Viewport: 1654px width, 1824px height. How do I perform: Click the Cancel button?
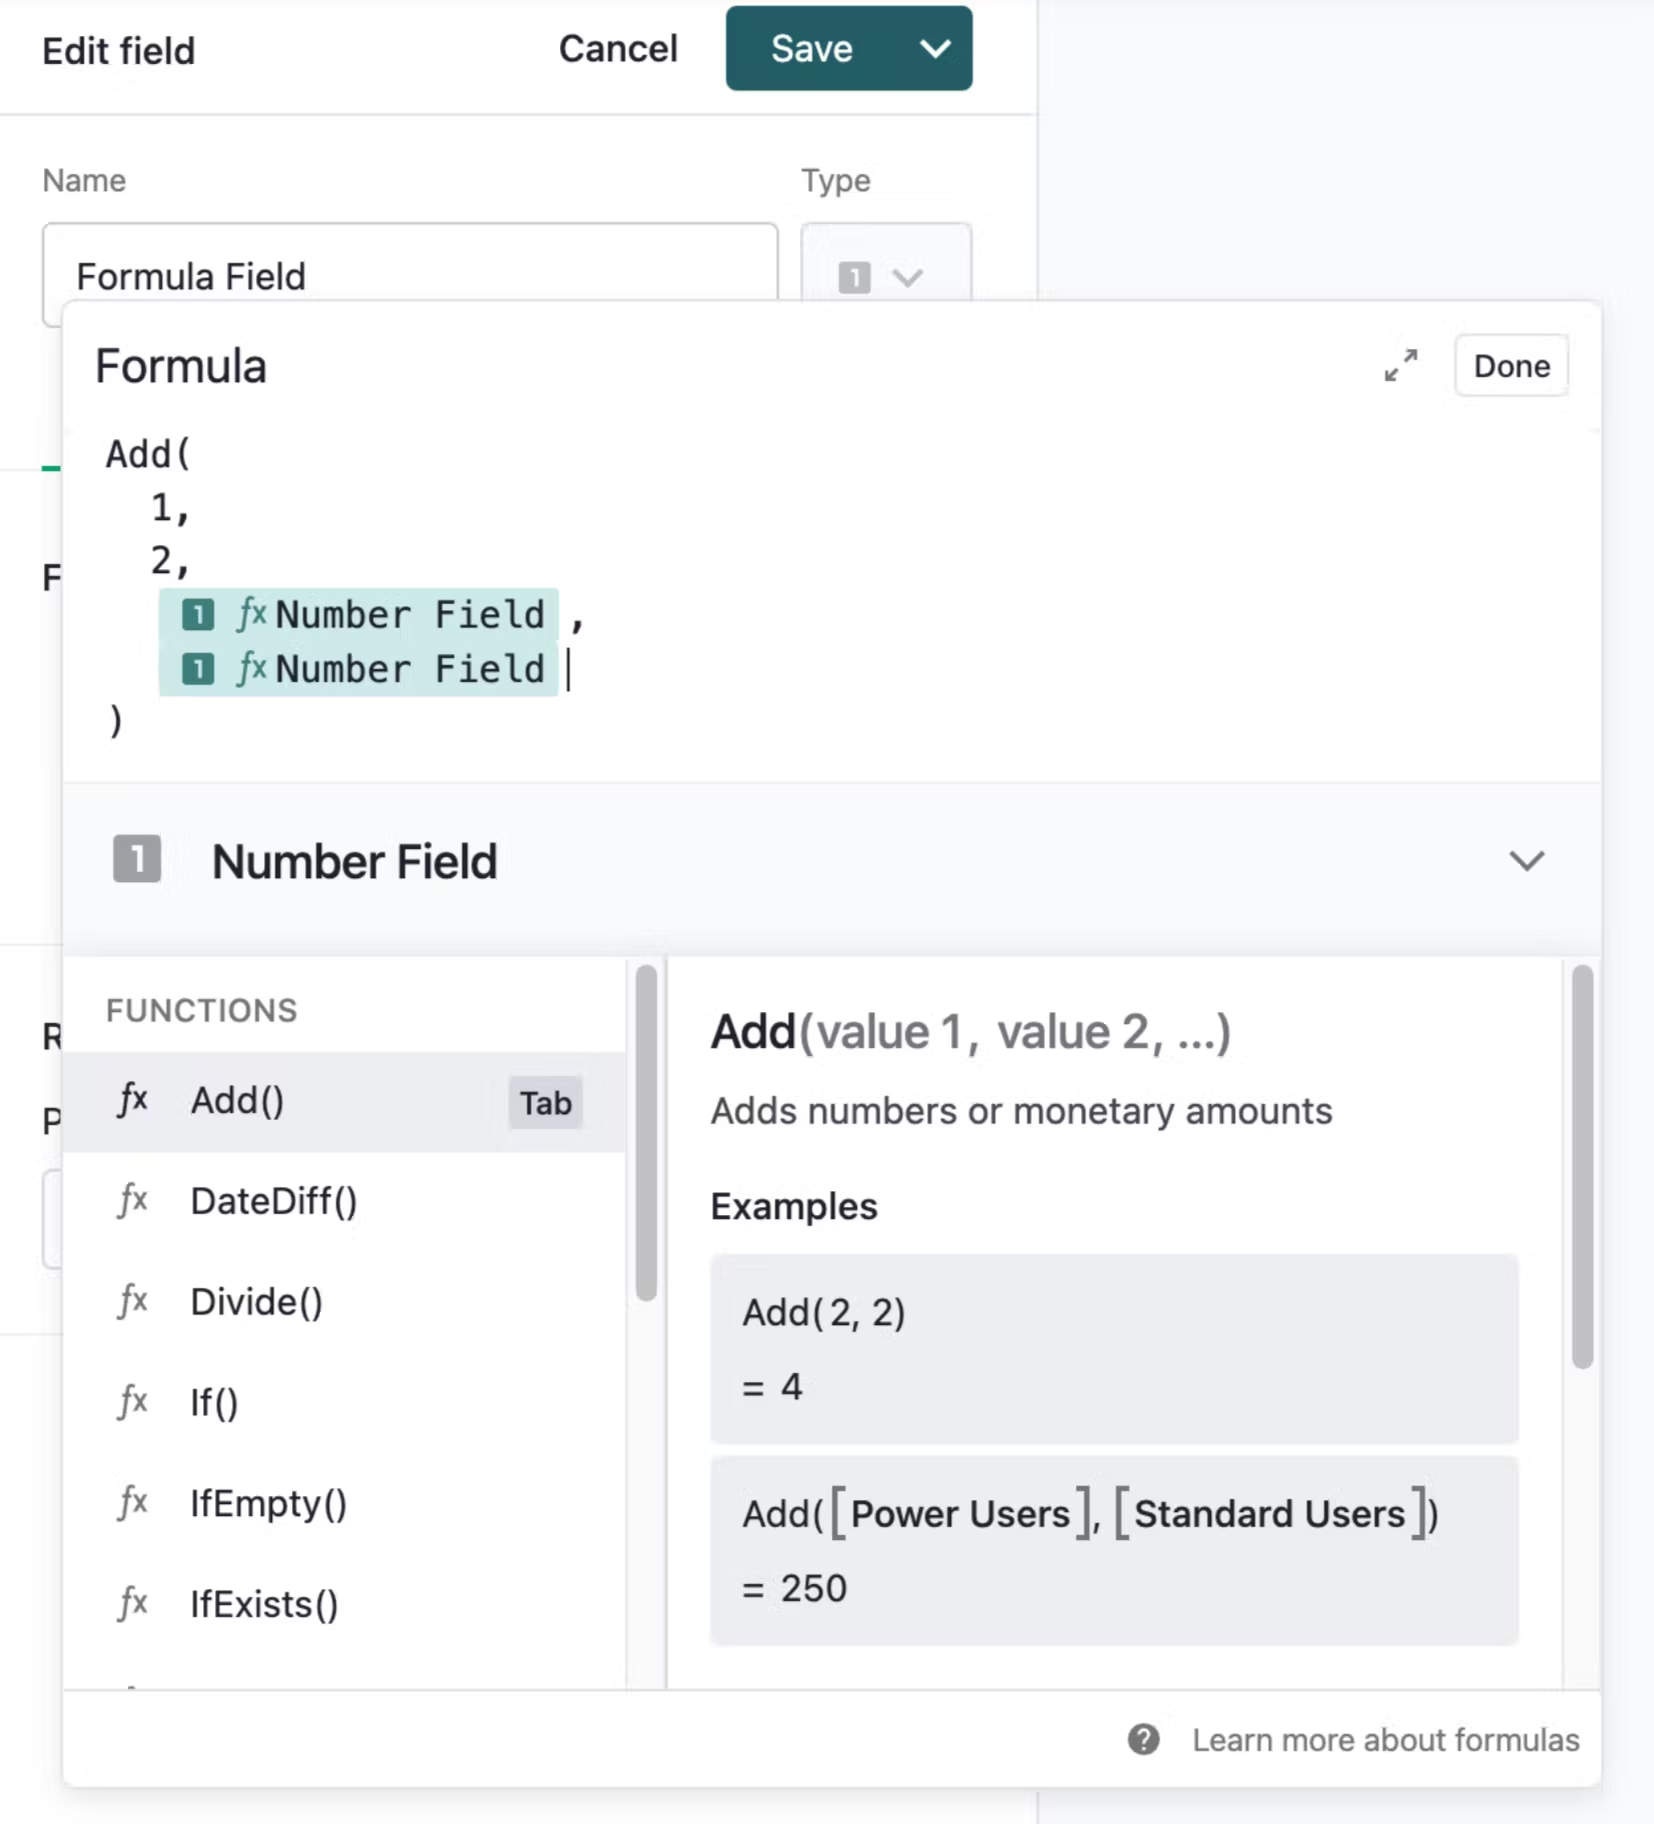(x=618, y=49)
